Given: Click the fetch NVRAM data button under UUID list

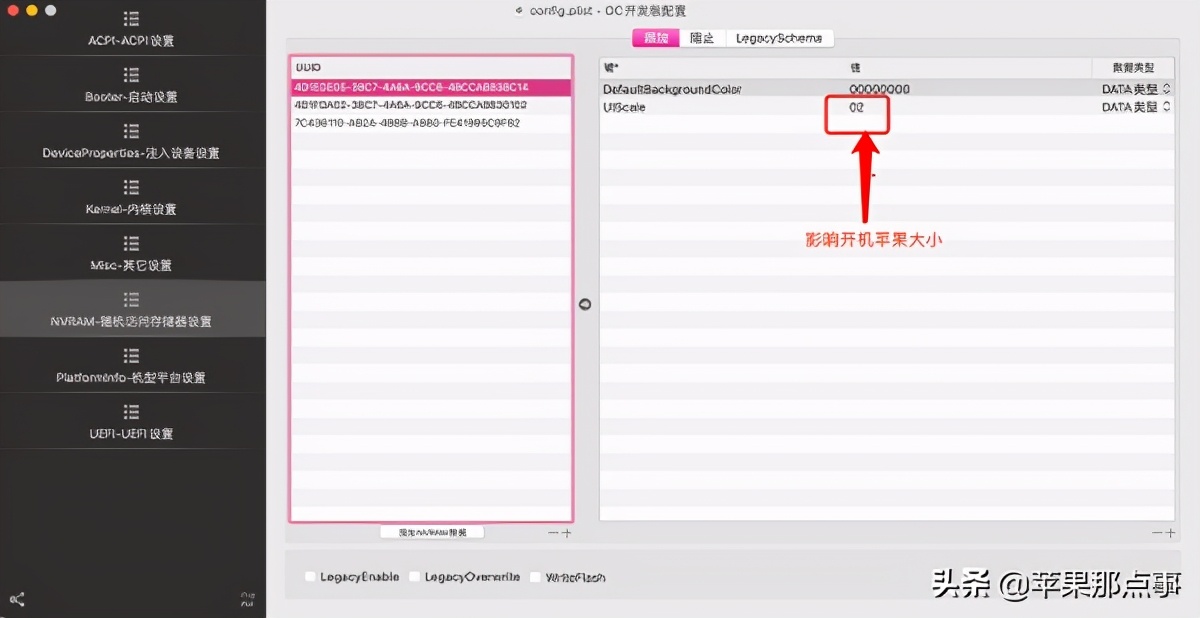Looking at the screenshot, I should pos(432,532).
